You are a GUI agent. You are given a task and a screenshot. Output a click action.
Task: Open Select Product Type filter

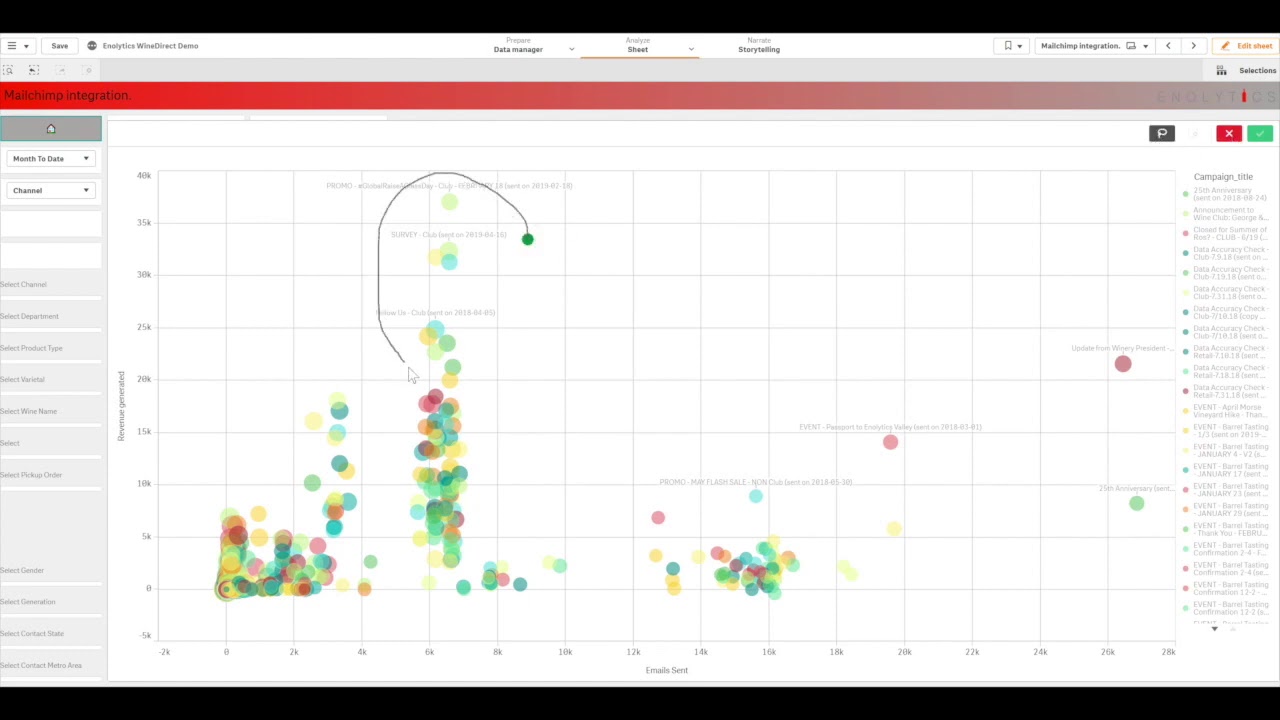point(50,348)
